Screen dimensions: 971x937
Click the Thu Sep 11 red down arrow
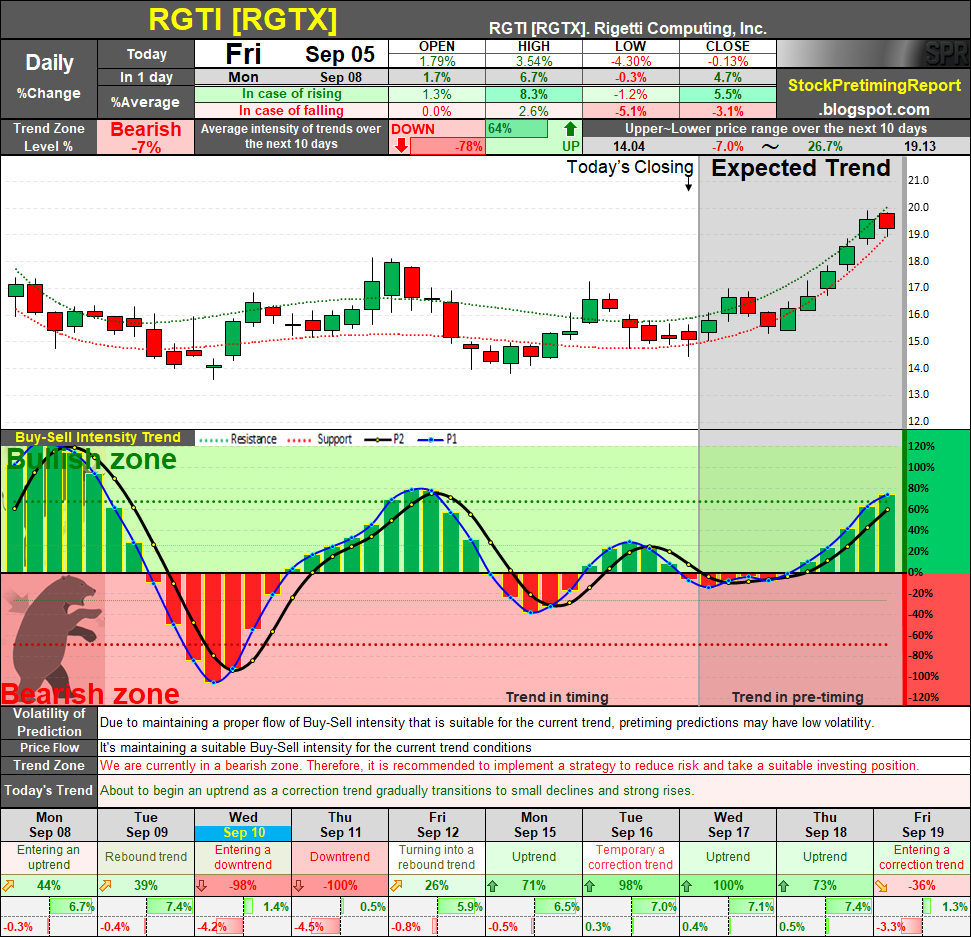299,886
